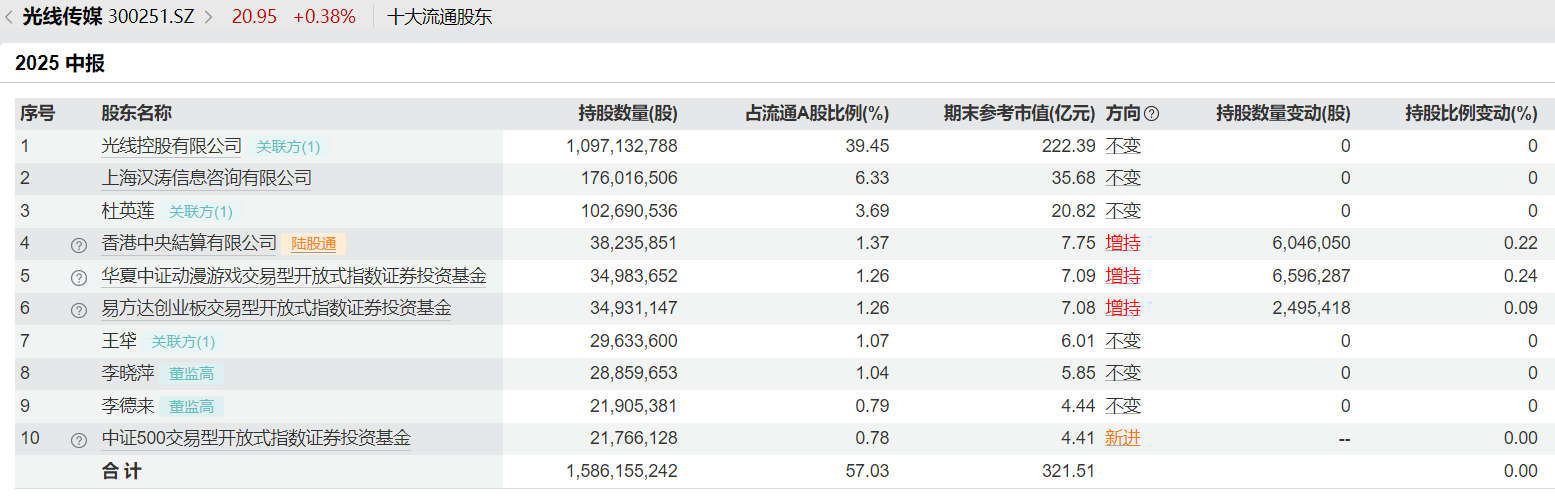Click 新进 direction link in row 10
Image resolution: width=1555 pixels, height=500 pixels.
click(1122, 438)
